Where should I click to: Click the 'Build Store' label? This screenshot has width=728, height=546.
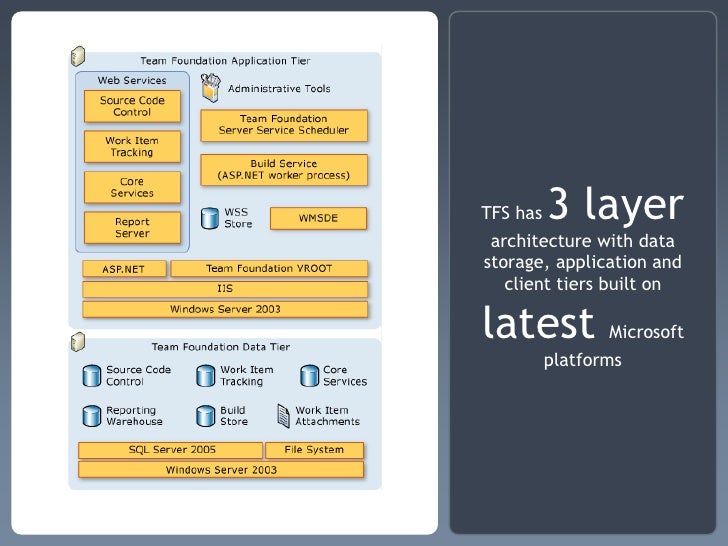pyautogui.click(x=234, y=416)
